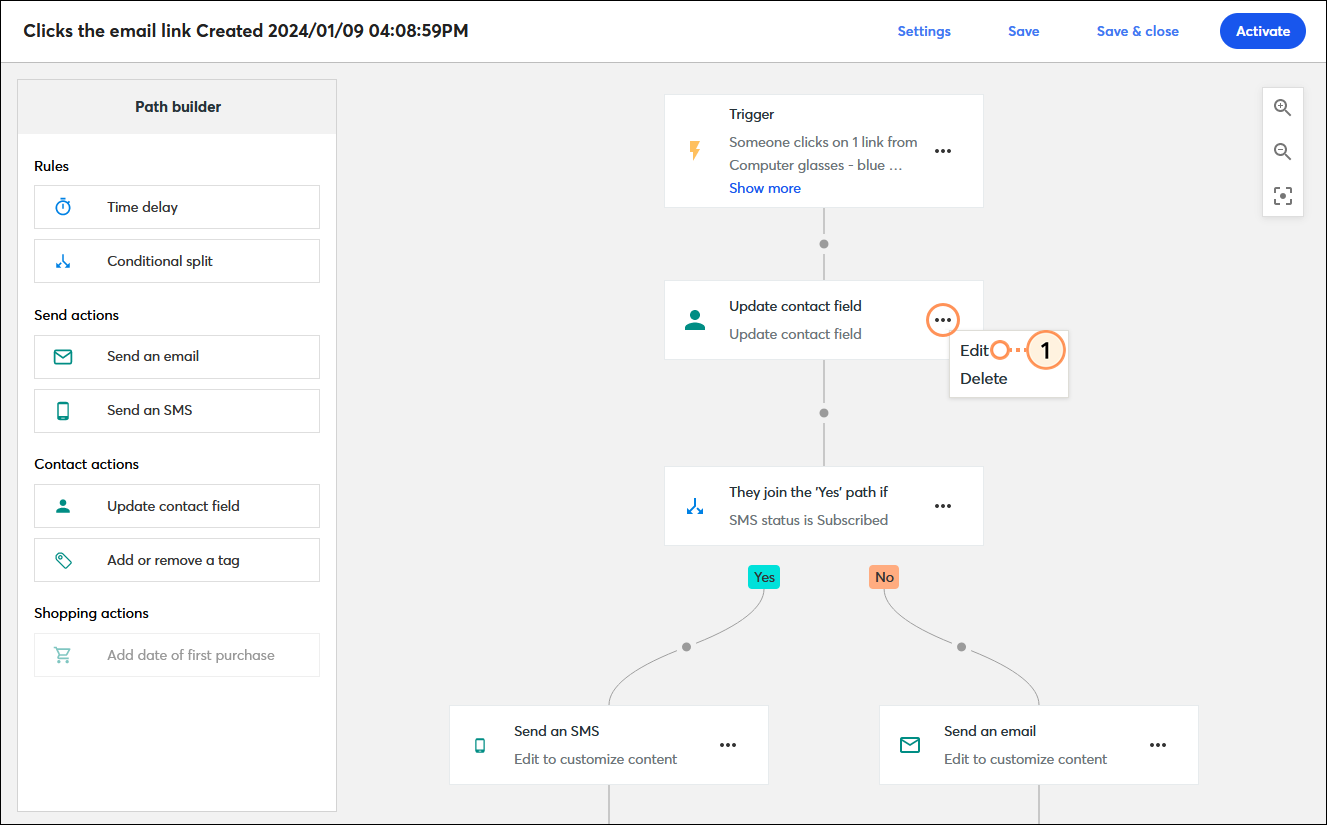1327x825 pixels.
Task: Activate the automation path
Action: (1263, 31)
